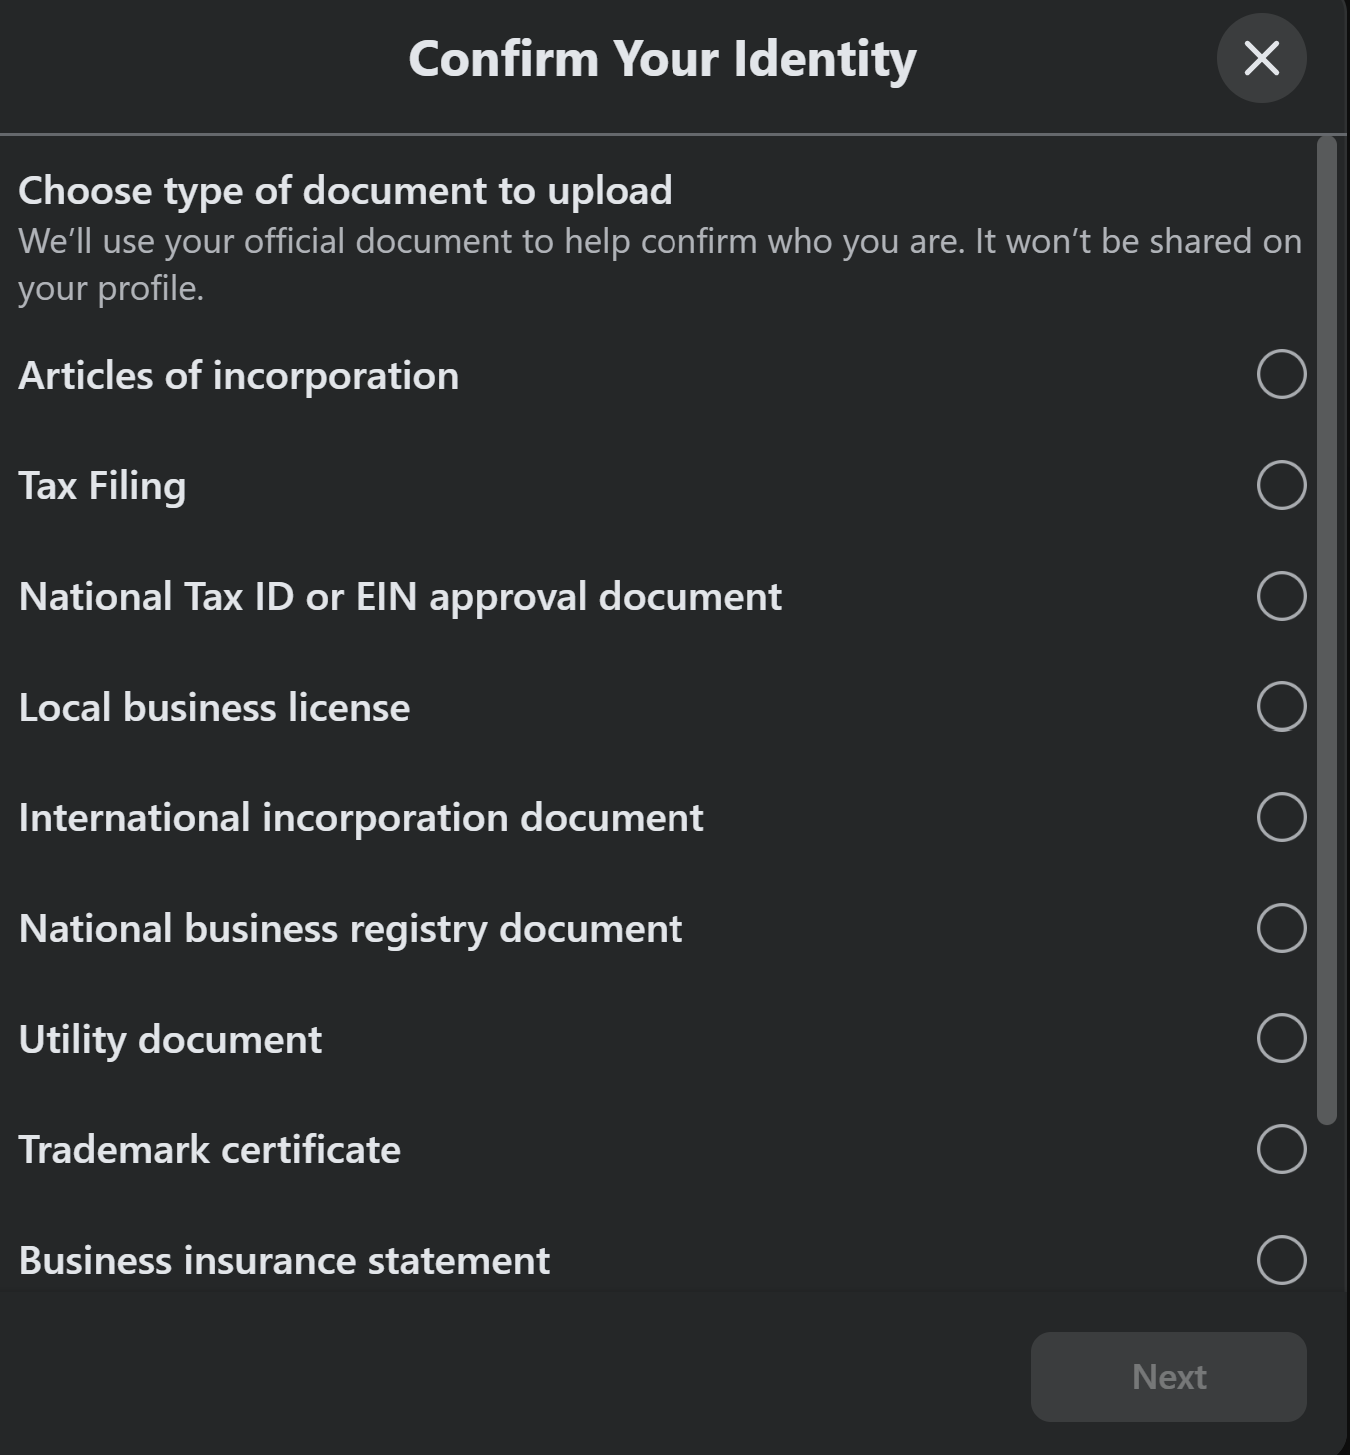1350x1455 pixels.
Task: Click the 'Utility document' option text
Action: click(170, 1040)
